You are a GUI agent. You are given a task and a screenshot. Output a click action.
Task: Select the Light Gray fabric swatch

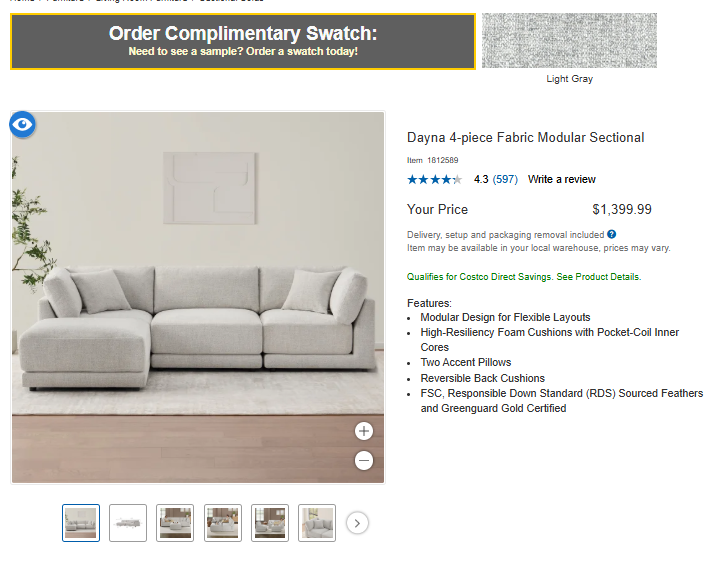pyautogui.click(x=569, y=41)
